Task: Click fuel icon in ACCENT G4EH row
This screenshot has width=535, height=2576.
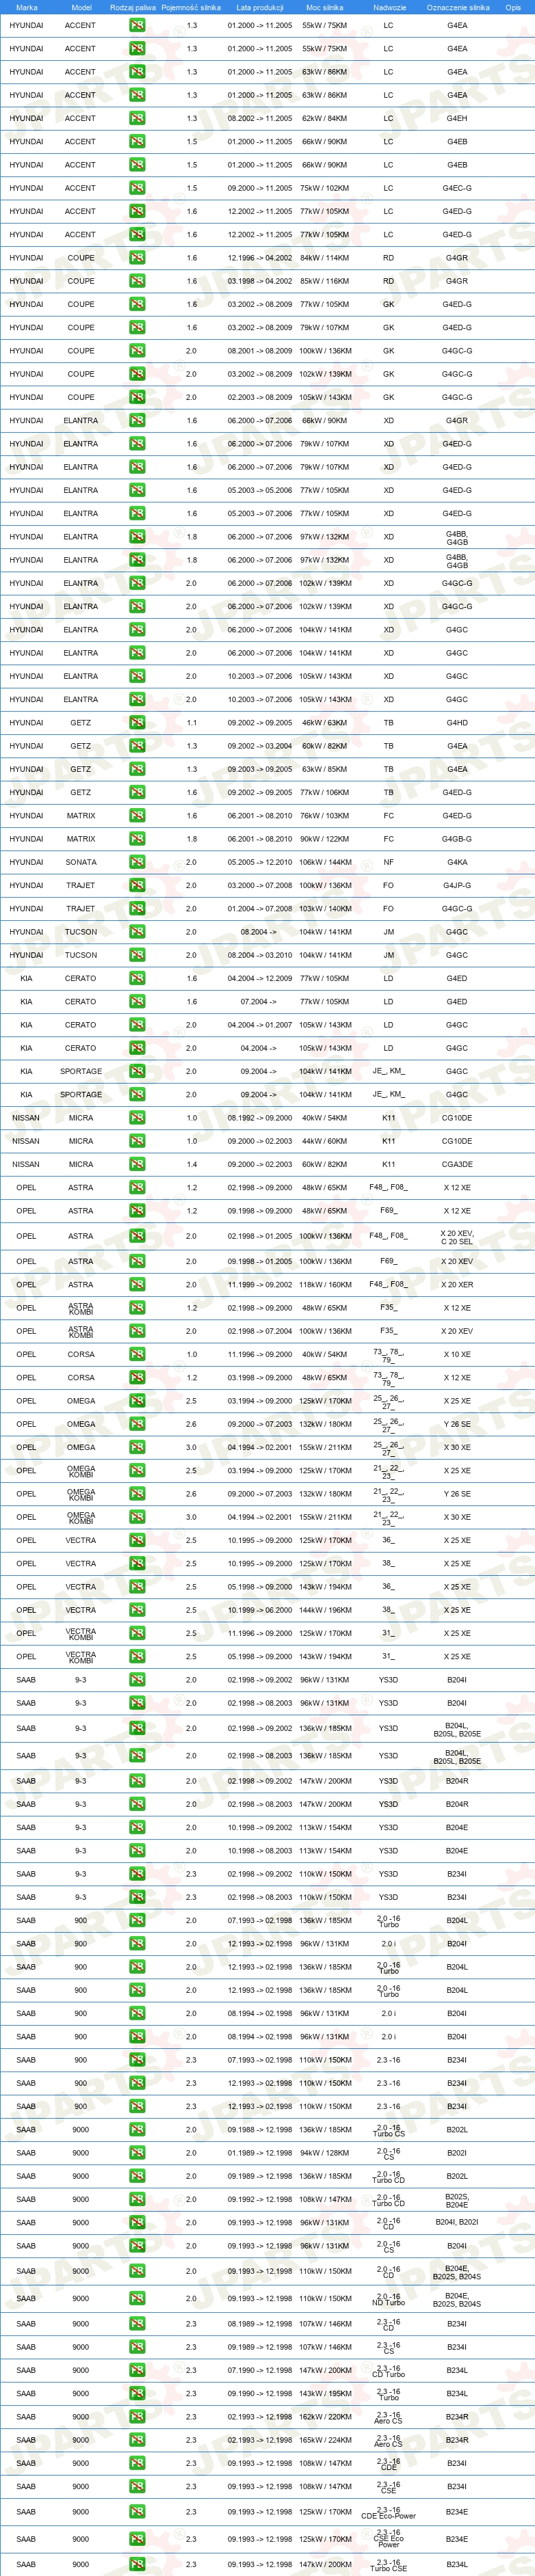Action: click(137, 118)
